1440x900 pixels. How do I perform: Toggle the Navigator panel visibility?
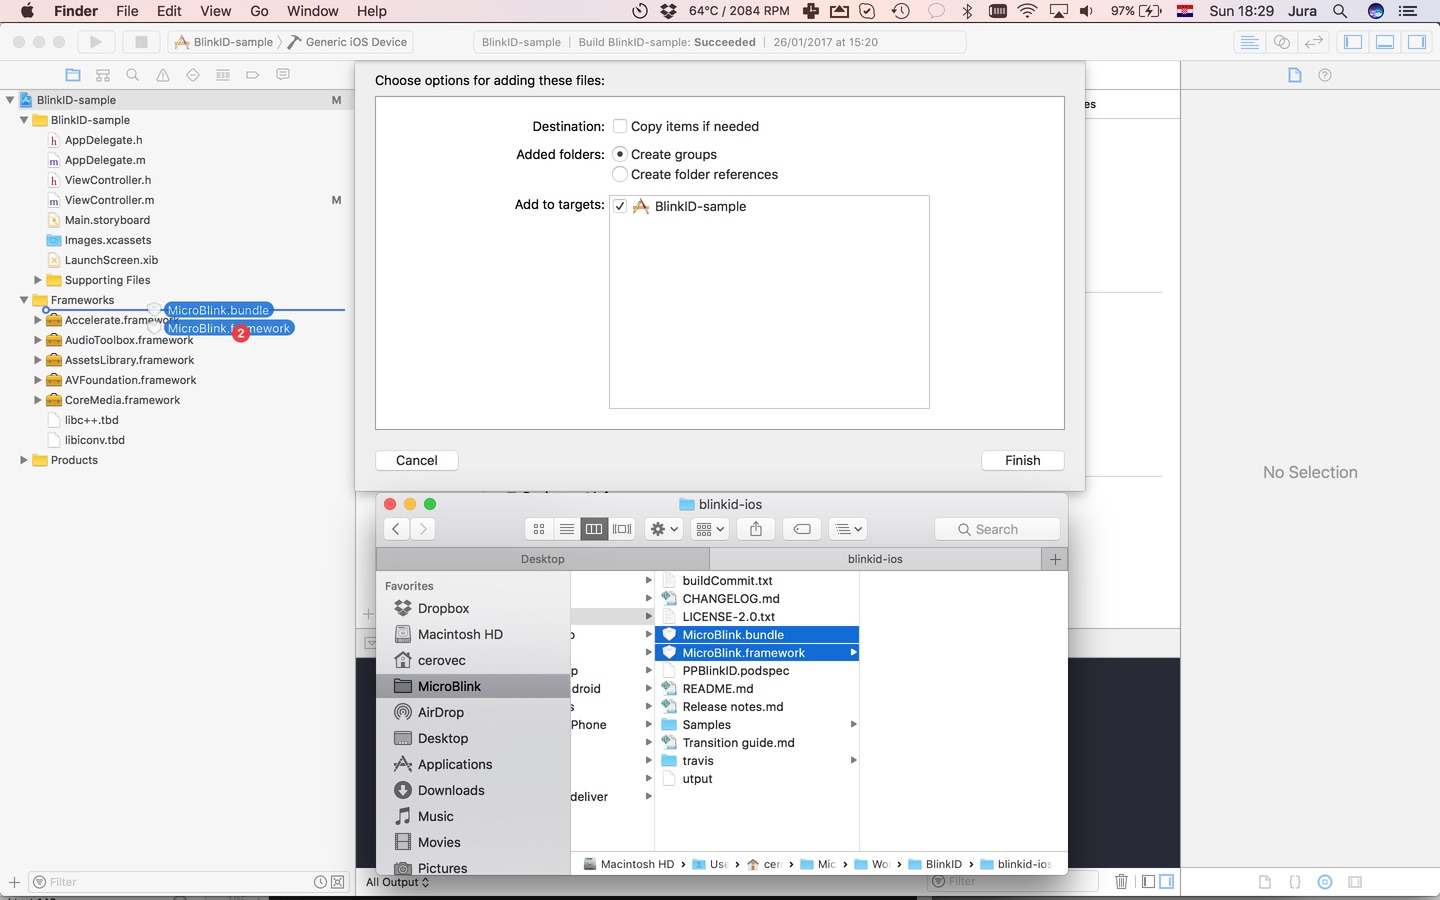pyautogui.click(x=1353, y=42)
